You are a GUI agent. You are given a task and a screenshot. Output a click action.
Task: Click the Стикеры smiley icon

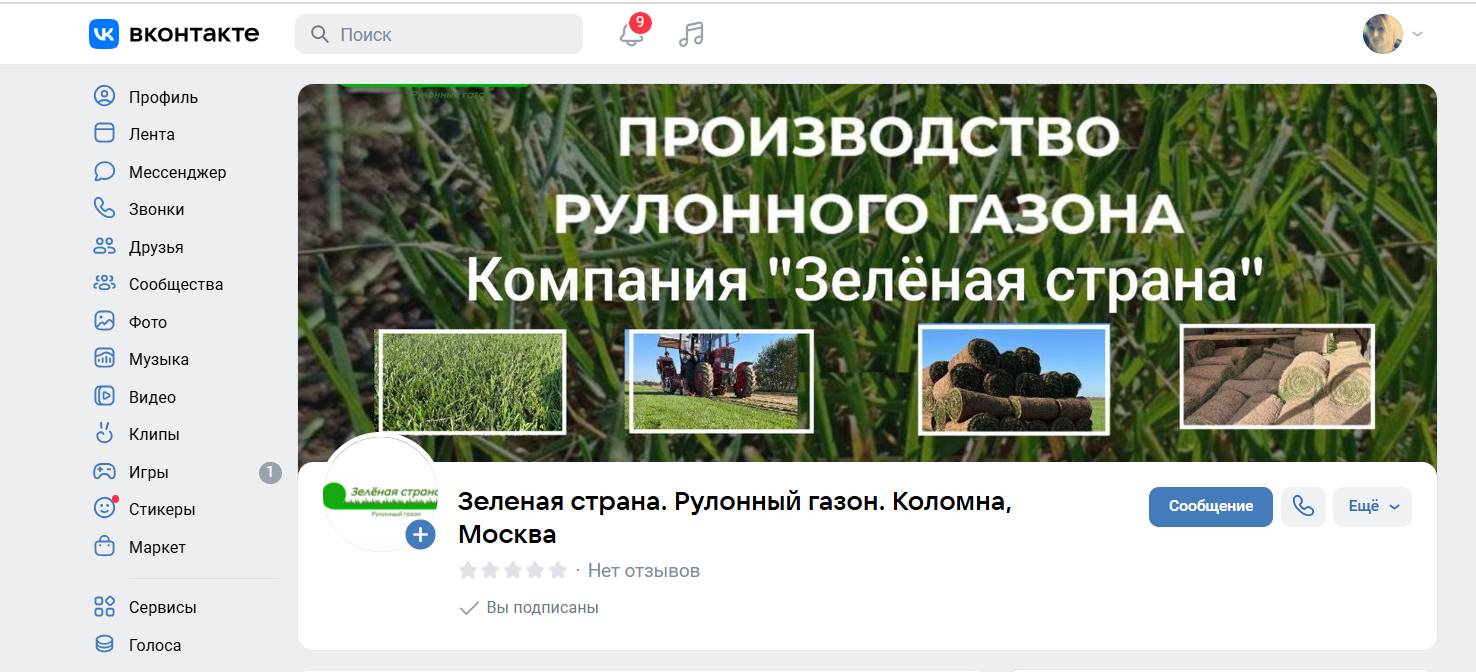tap(105, 509)
